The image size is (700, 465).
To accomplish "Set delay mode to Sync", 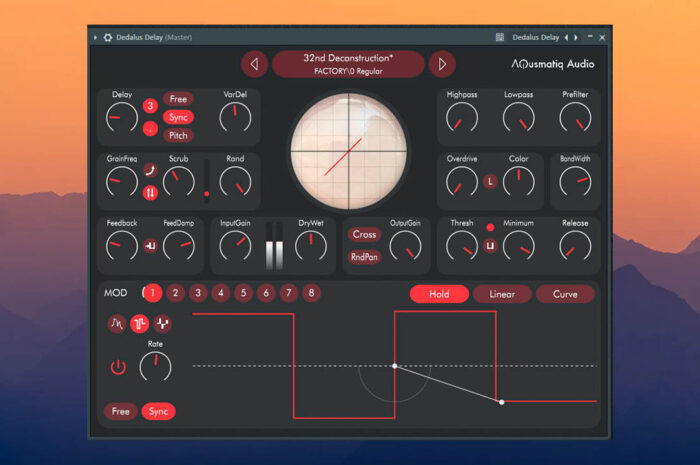I will (178, 117).
